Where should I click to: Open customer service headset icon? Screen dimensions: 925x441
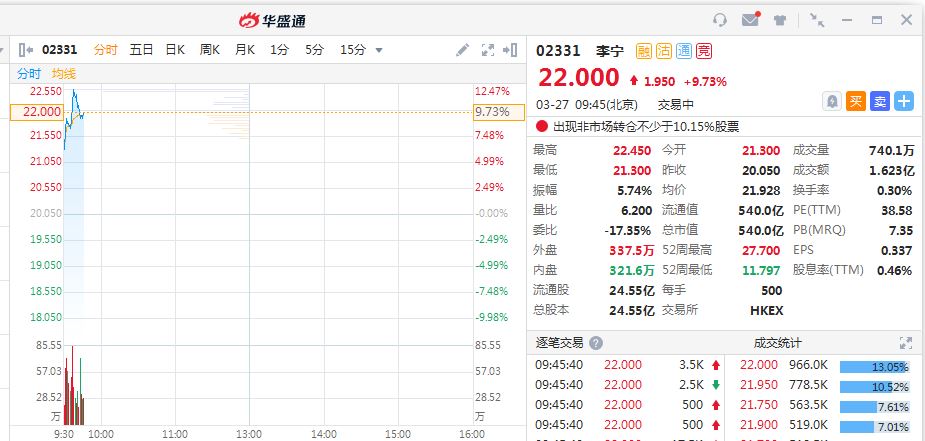coord(720,19)
